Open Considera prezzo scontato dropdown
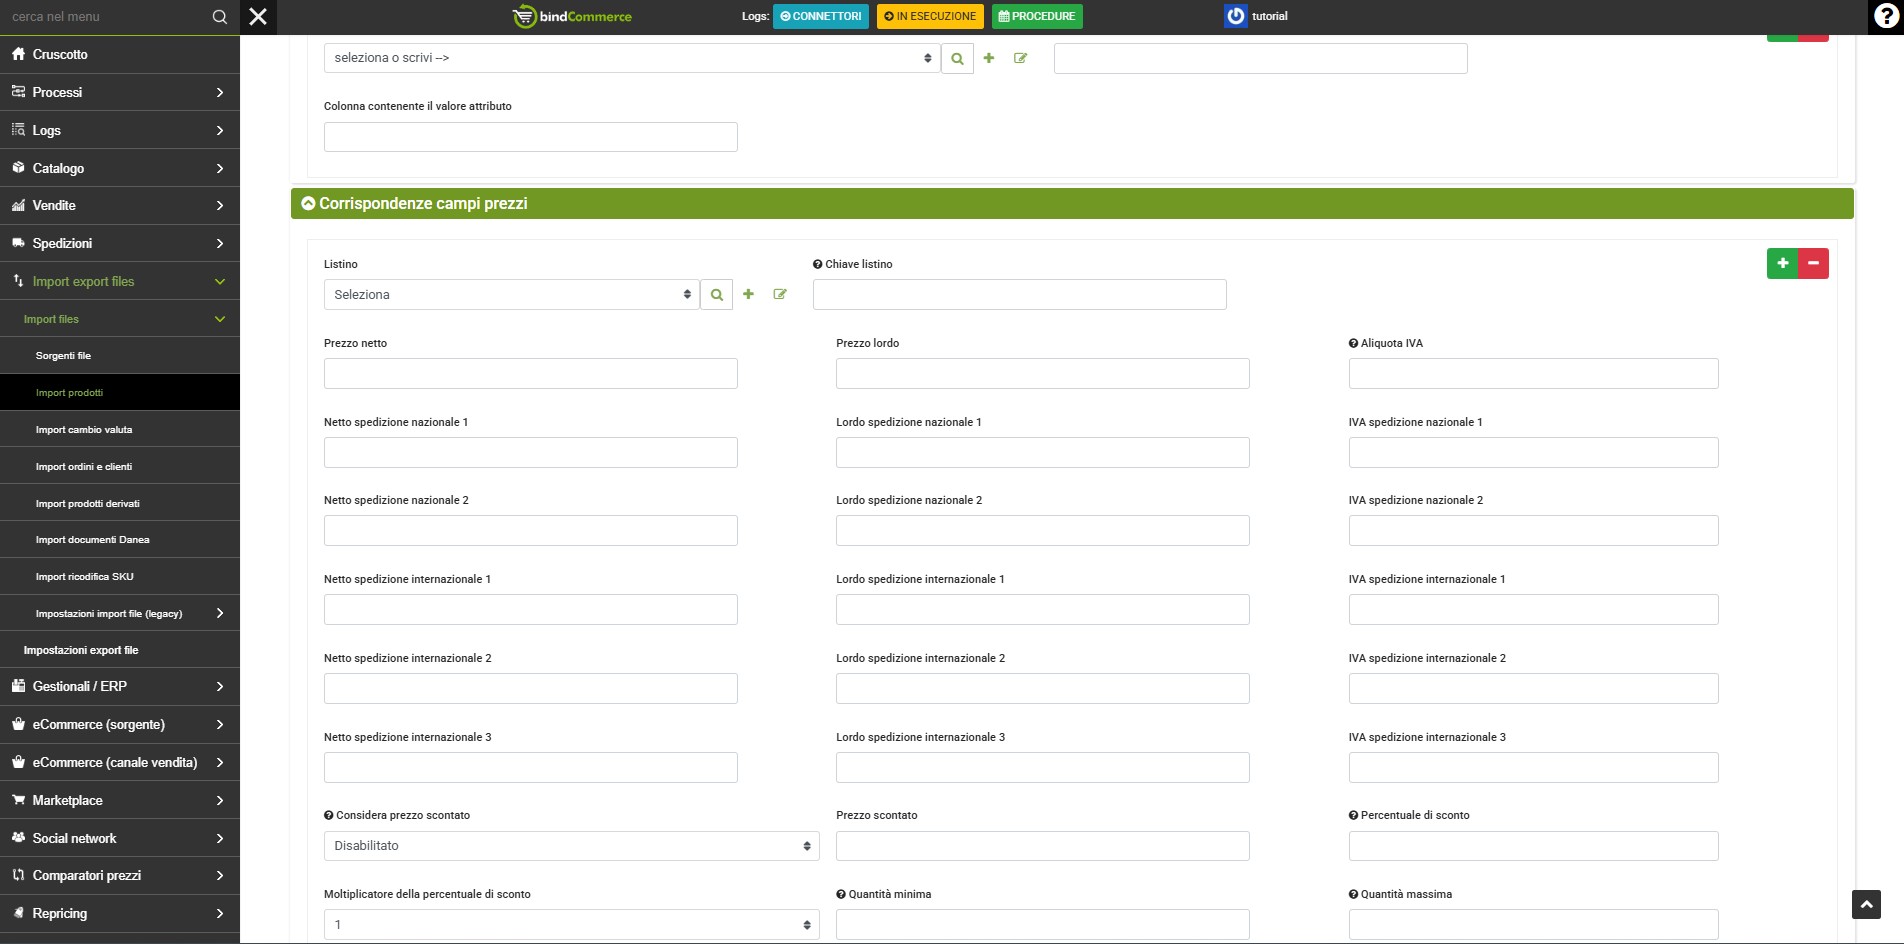The image size is (1904, 944). point(571,846)
